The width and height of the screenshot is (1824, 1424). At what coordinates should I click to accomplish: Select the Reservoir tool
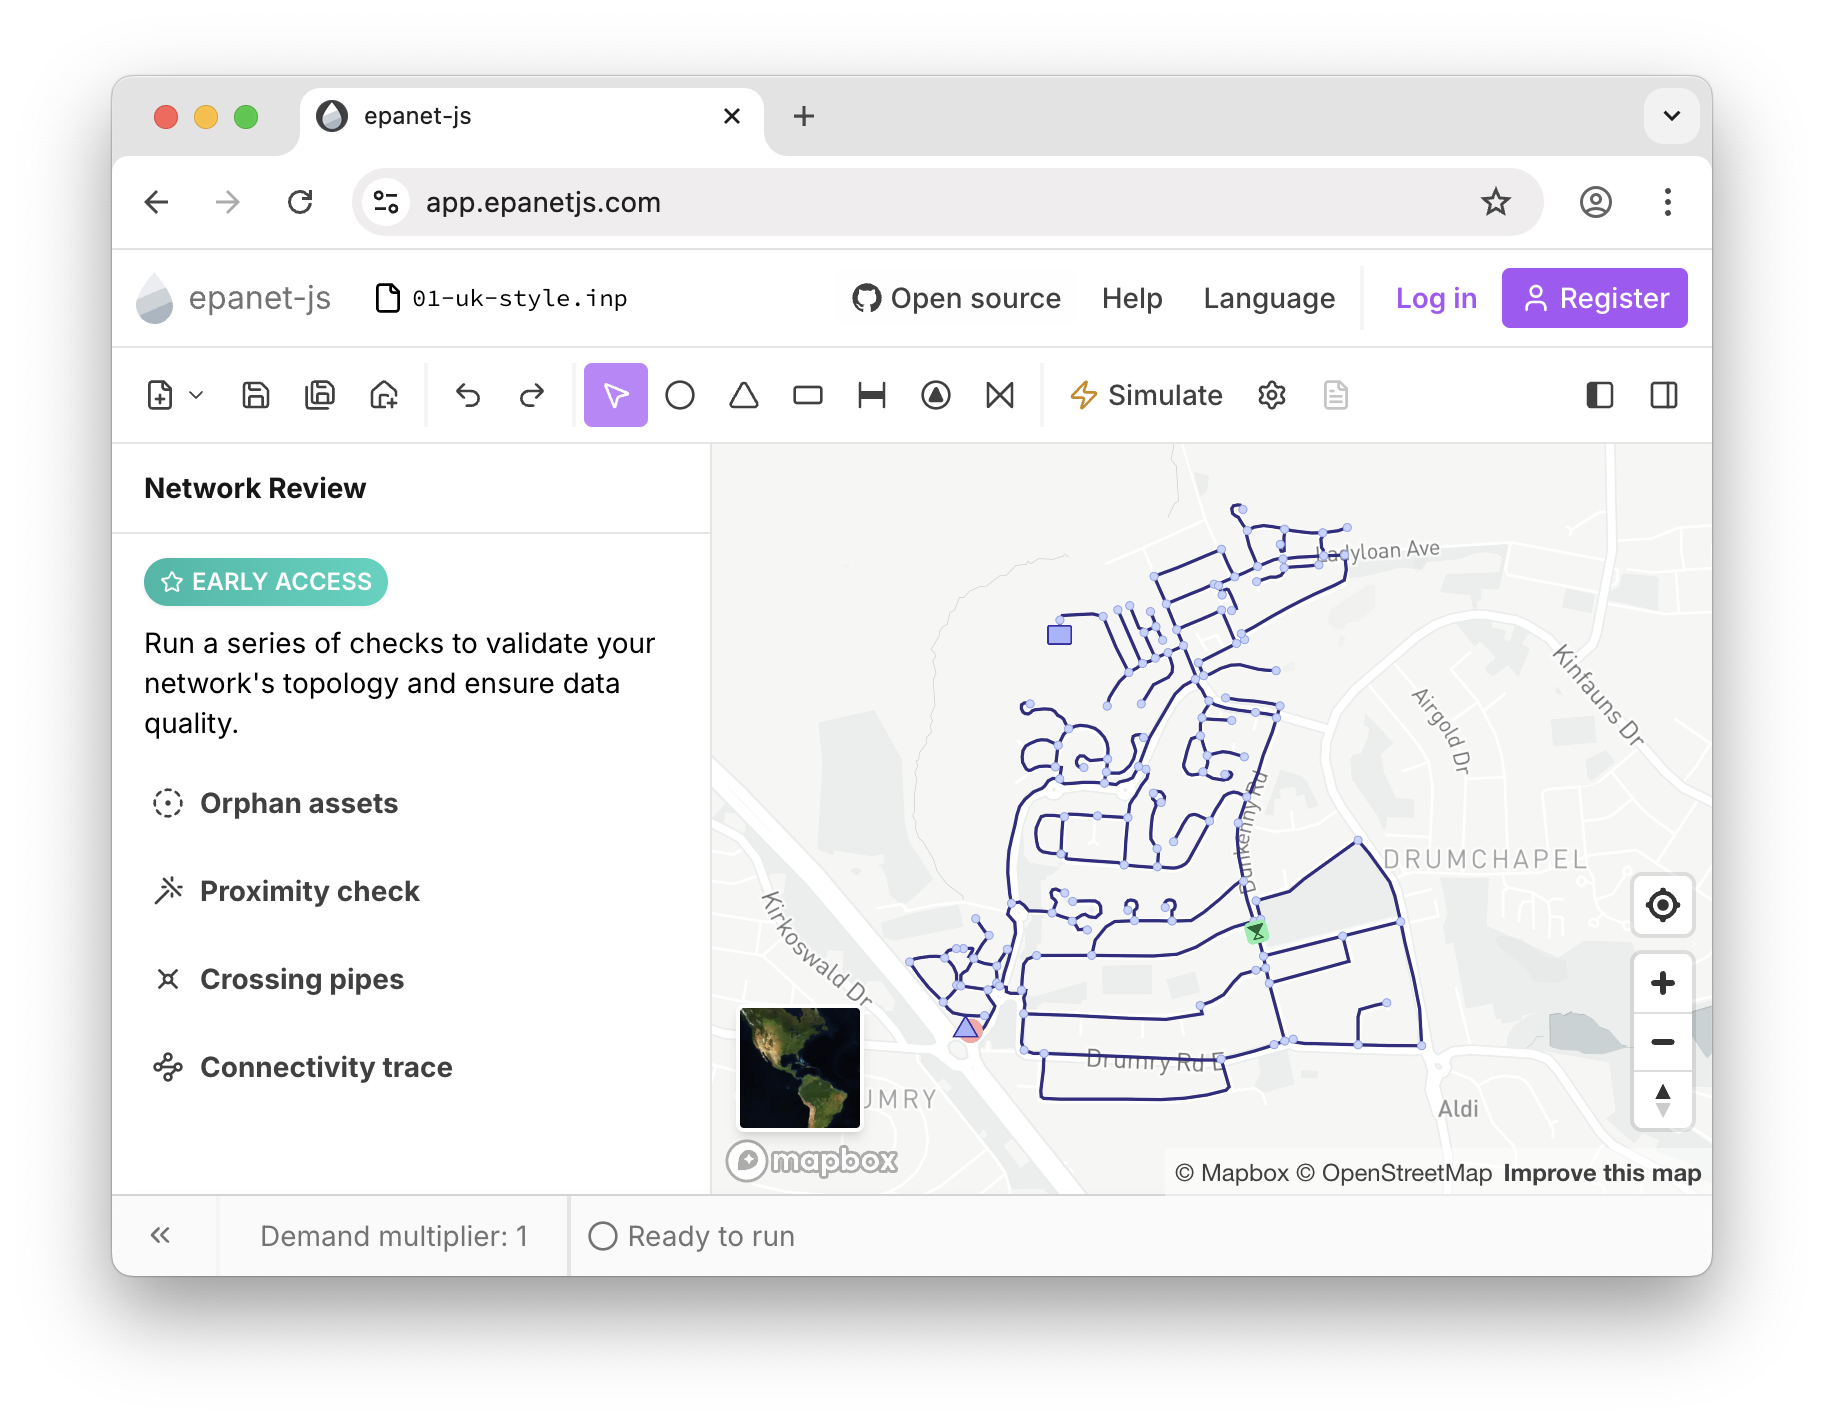(x=743, y=395)
